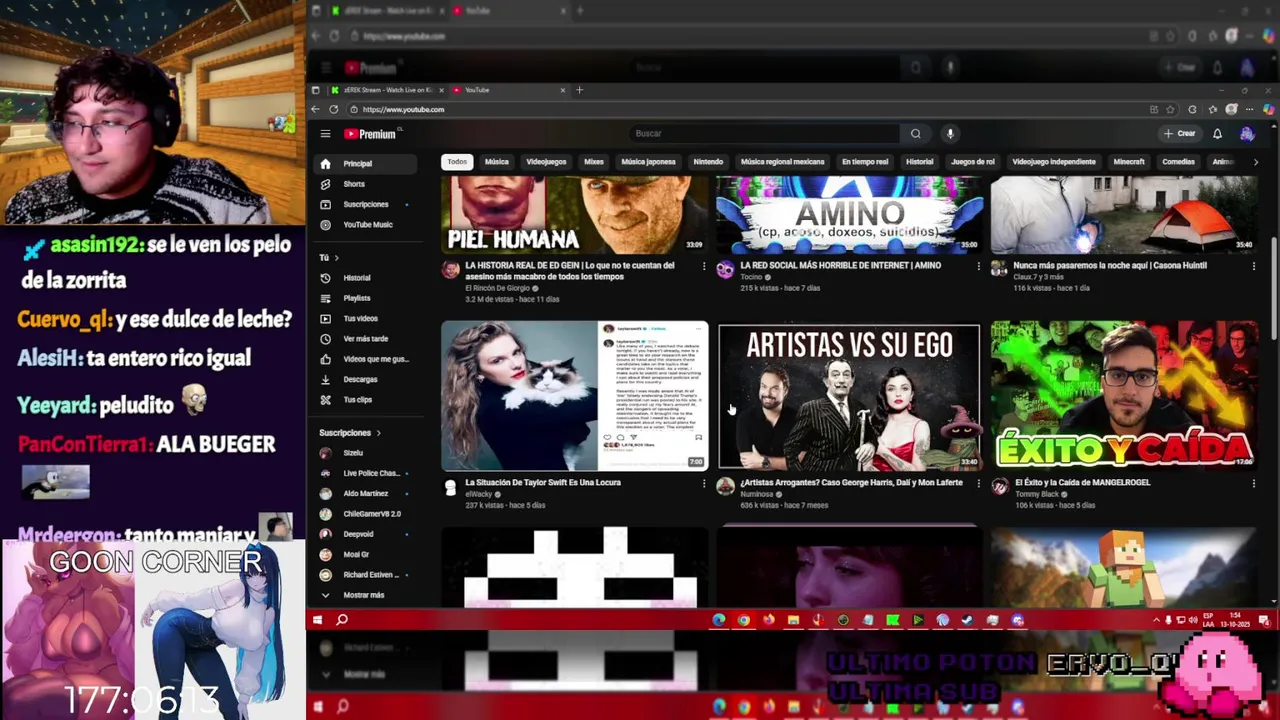Open Shorts in the sidebar
The height and width of the screenshot is (720, 1280).
[364, 184]
